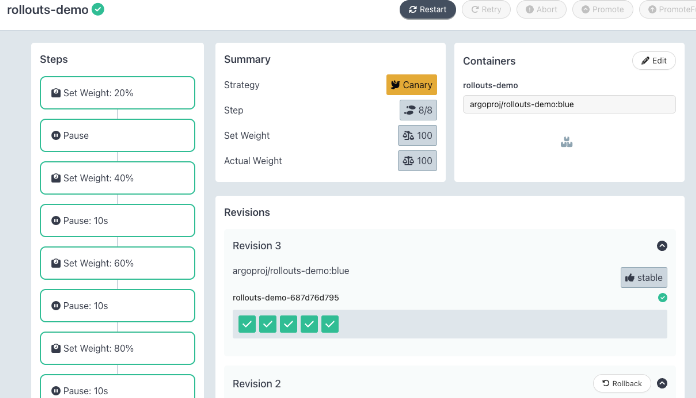The image size is (696, 398).
Task: Click the weight icon on Set Weight: 60% step
Action: [x=55, y=263]
